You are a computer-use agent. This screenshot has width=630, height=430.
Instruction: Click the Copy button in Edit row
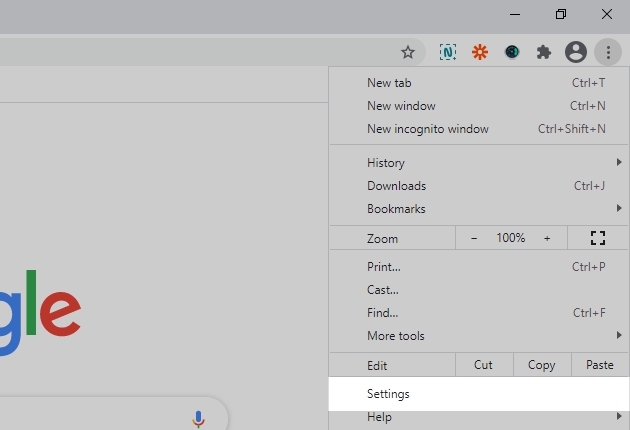[x=541, y=365]
